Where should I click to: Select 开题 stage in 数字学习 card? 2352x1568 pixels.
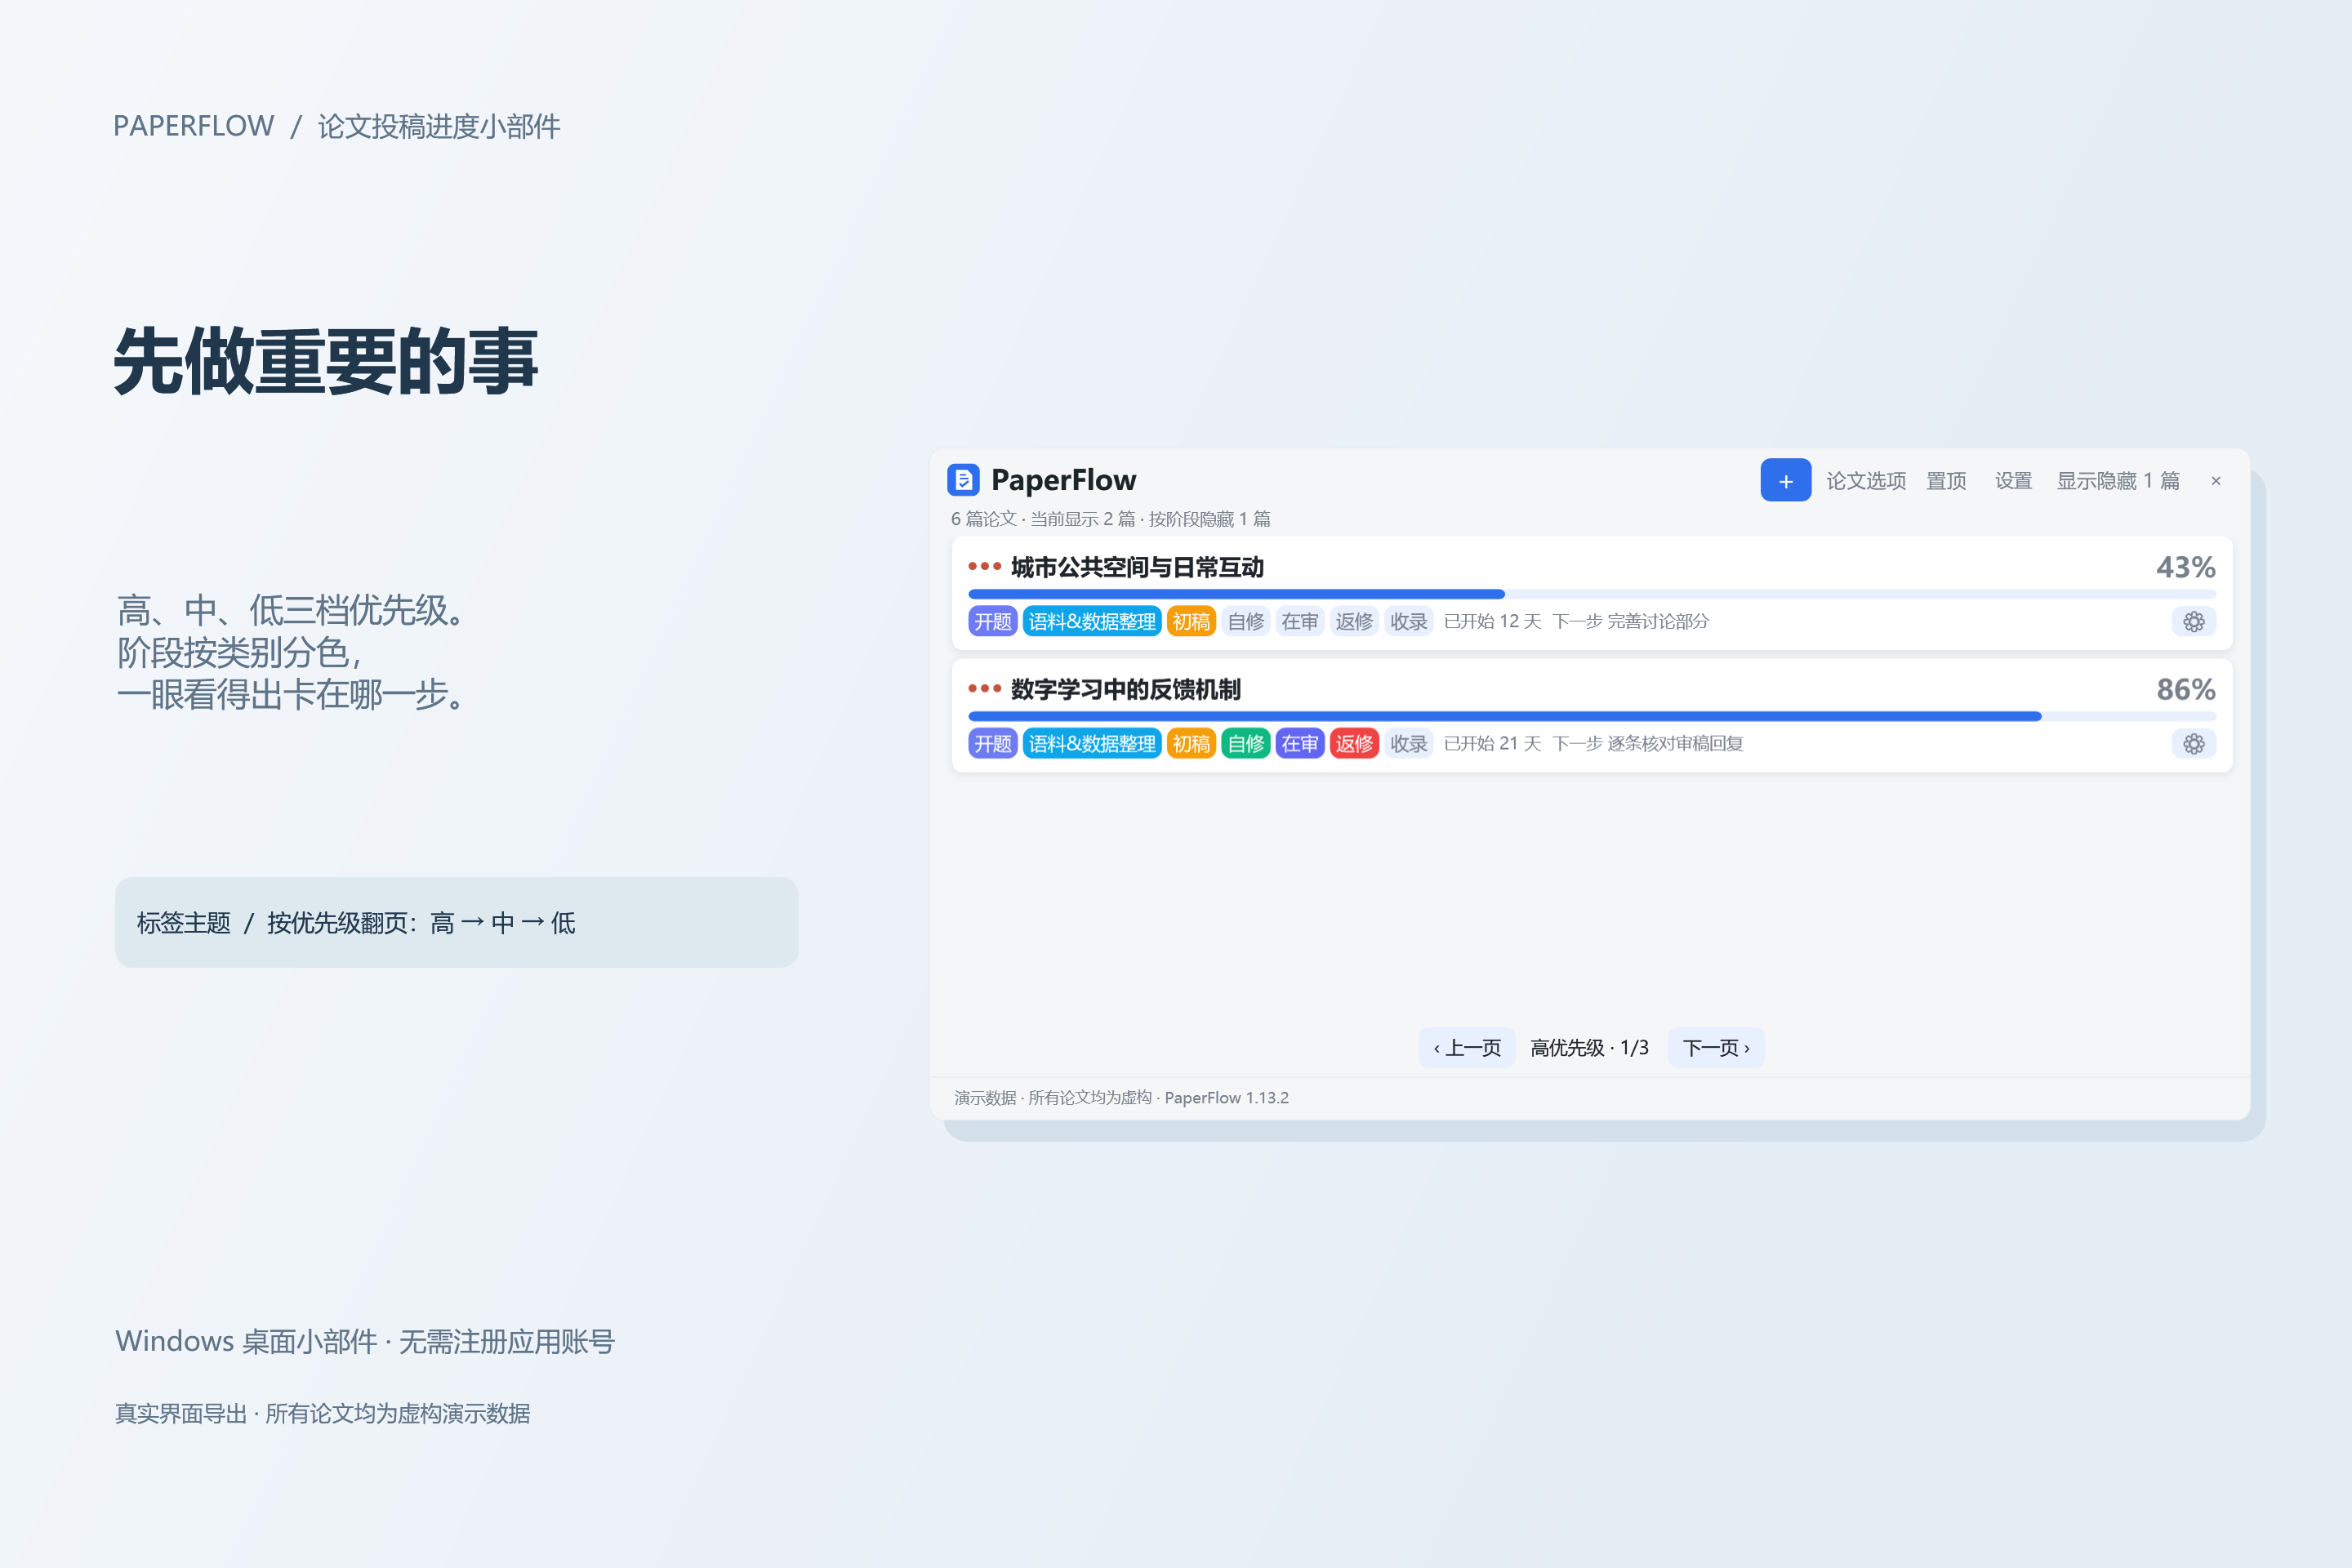tap(993, 744)
